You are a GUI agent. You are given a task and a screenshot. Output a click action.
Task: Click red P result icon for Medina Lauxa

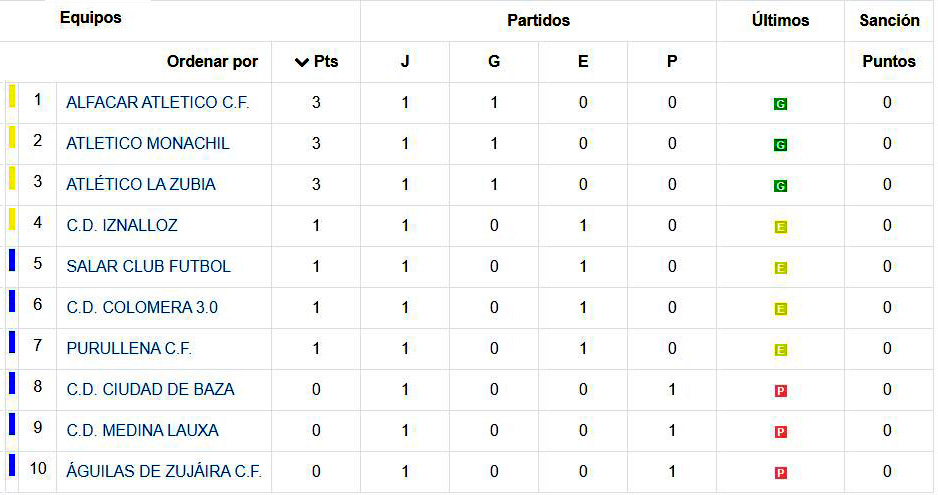tap(780, 432)
